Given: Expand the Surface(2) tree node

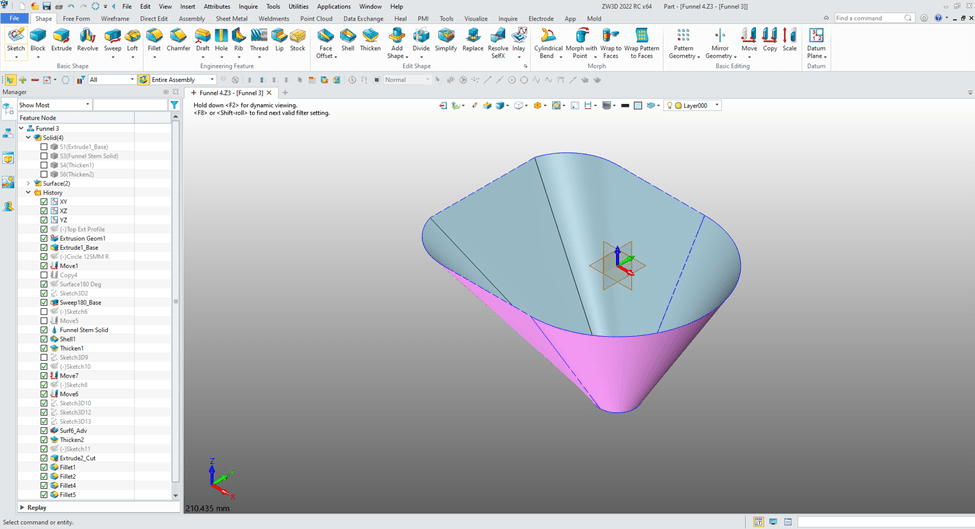Looking at the screenshot, I should 28,183.
